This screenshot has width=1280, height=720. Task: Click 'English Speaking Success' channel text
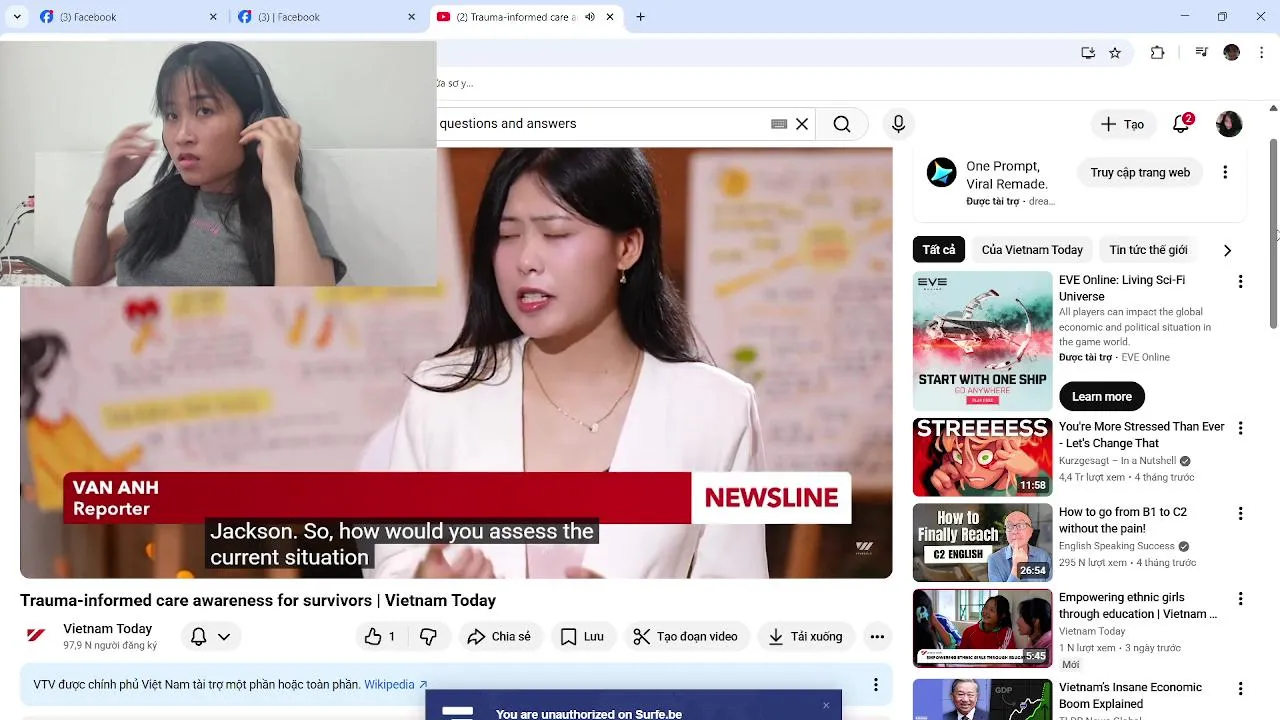tap(1117, 546)
